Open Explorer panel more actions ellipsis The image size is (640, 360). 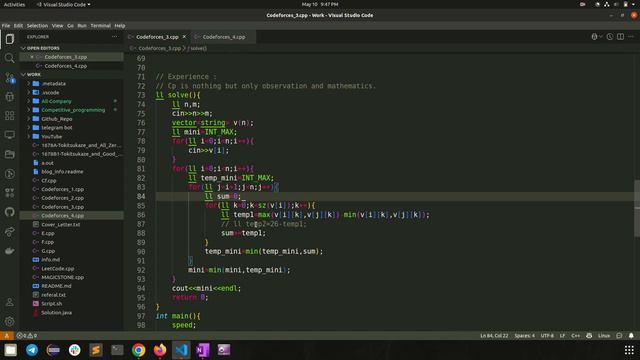[115, 37]
